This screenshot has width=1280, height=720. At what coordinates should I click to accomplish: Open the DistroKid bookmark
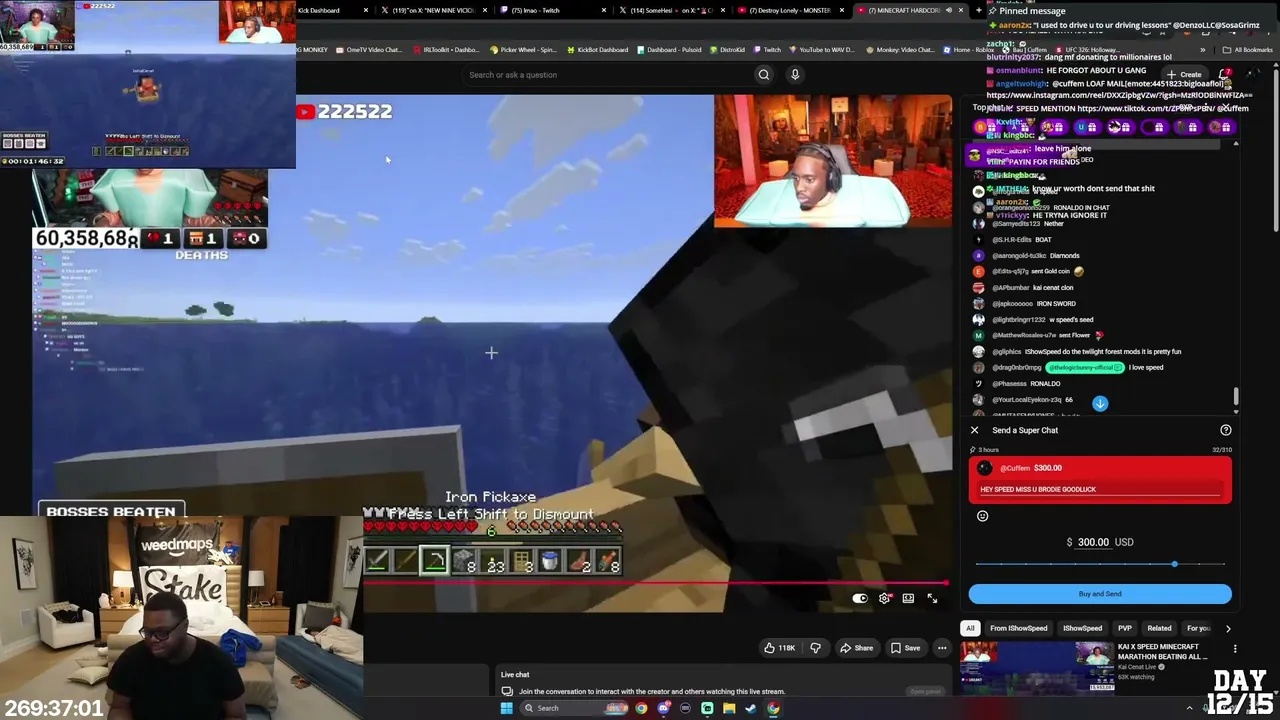727,49
